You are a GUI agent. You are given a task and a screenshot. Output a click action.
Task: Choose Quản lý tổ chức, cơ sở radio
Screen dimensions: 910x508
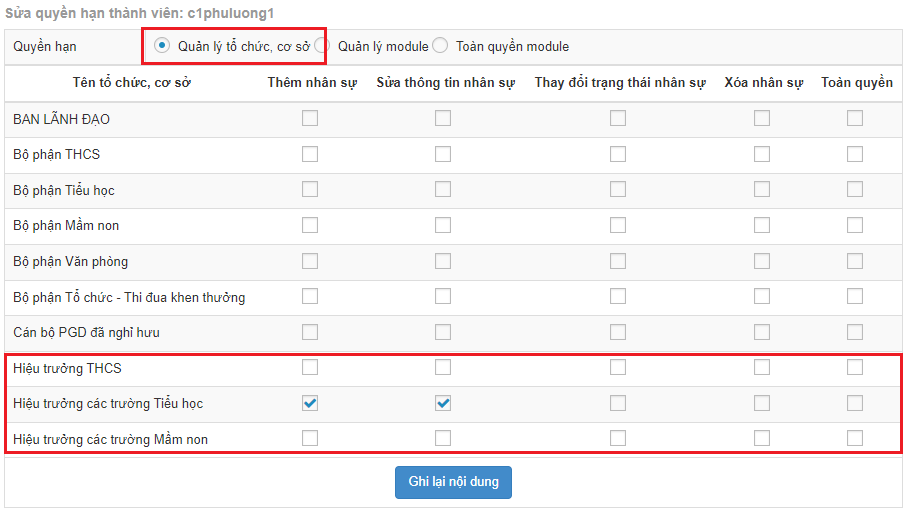(x=162, y=45)
